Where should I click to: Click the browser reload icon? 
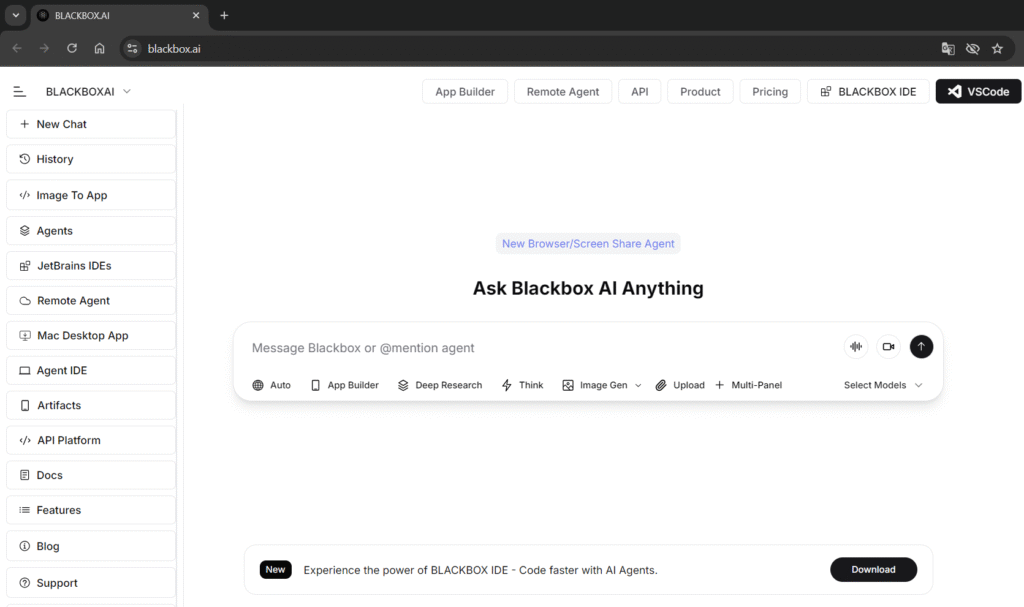[x=72, y=48]
